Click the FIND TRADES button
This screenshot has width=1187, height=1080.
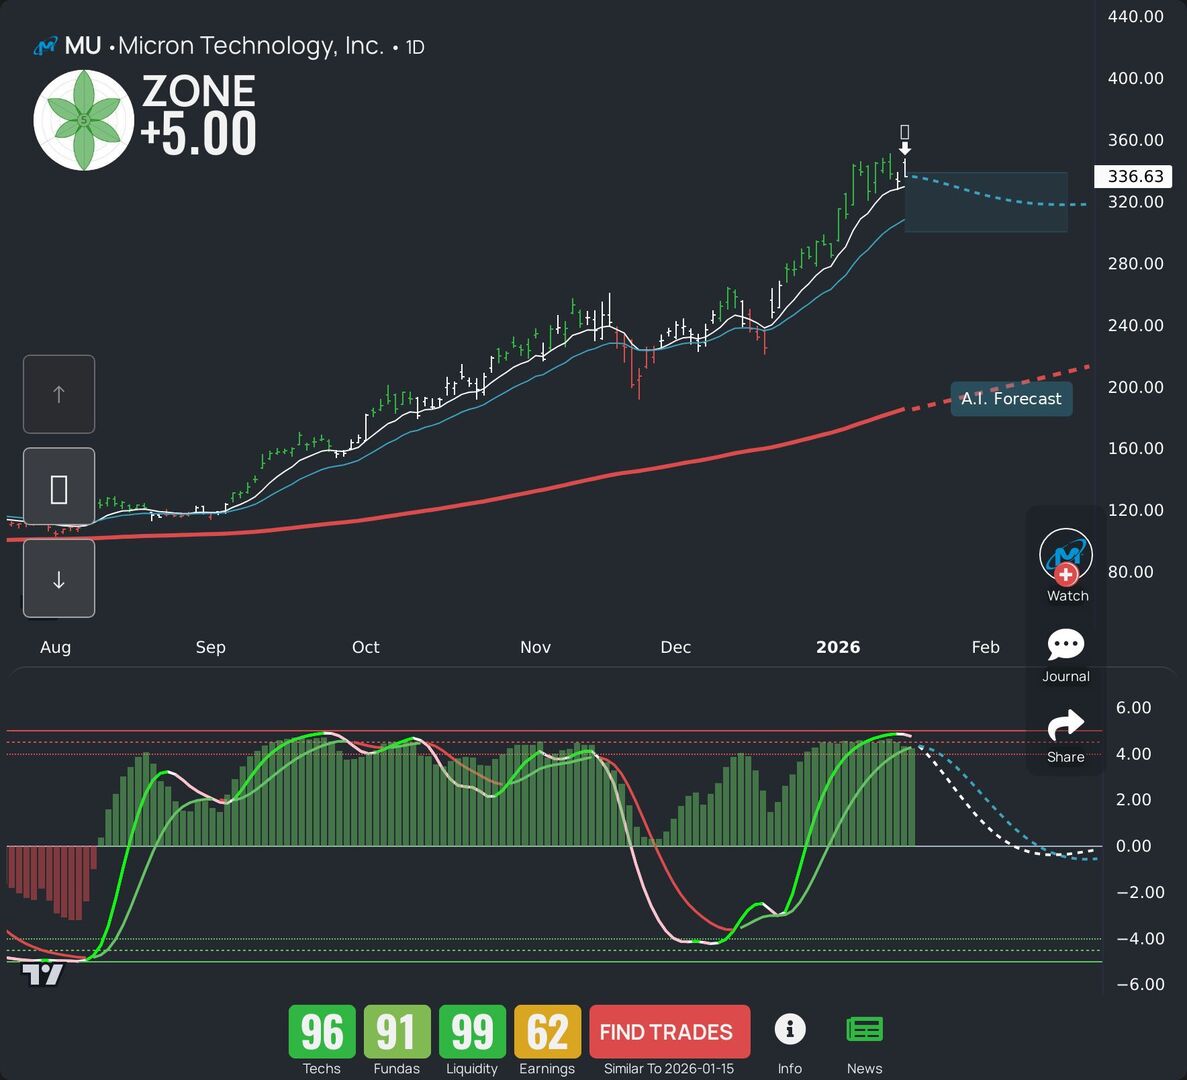tap(669, 1032)
